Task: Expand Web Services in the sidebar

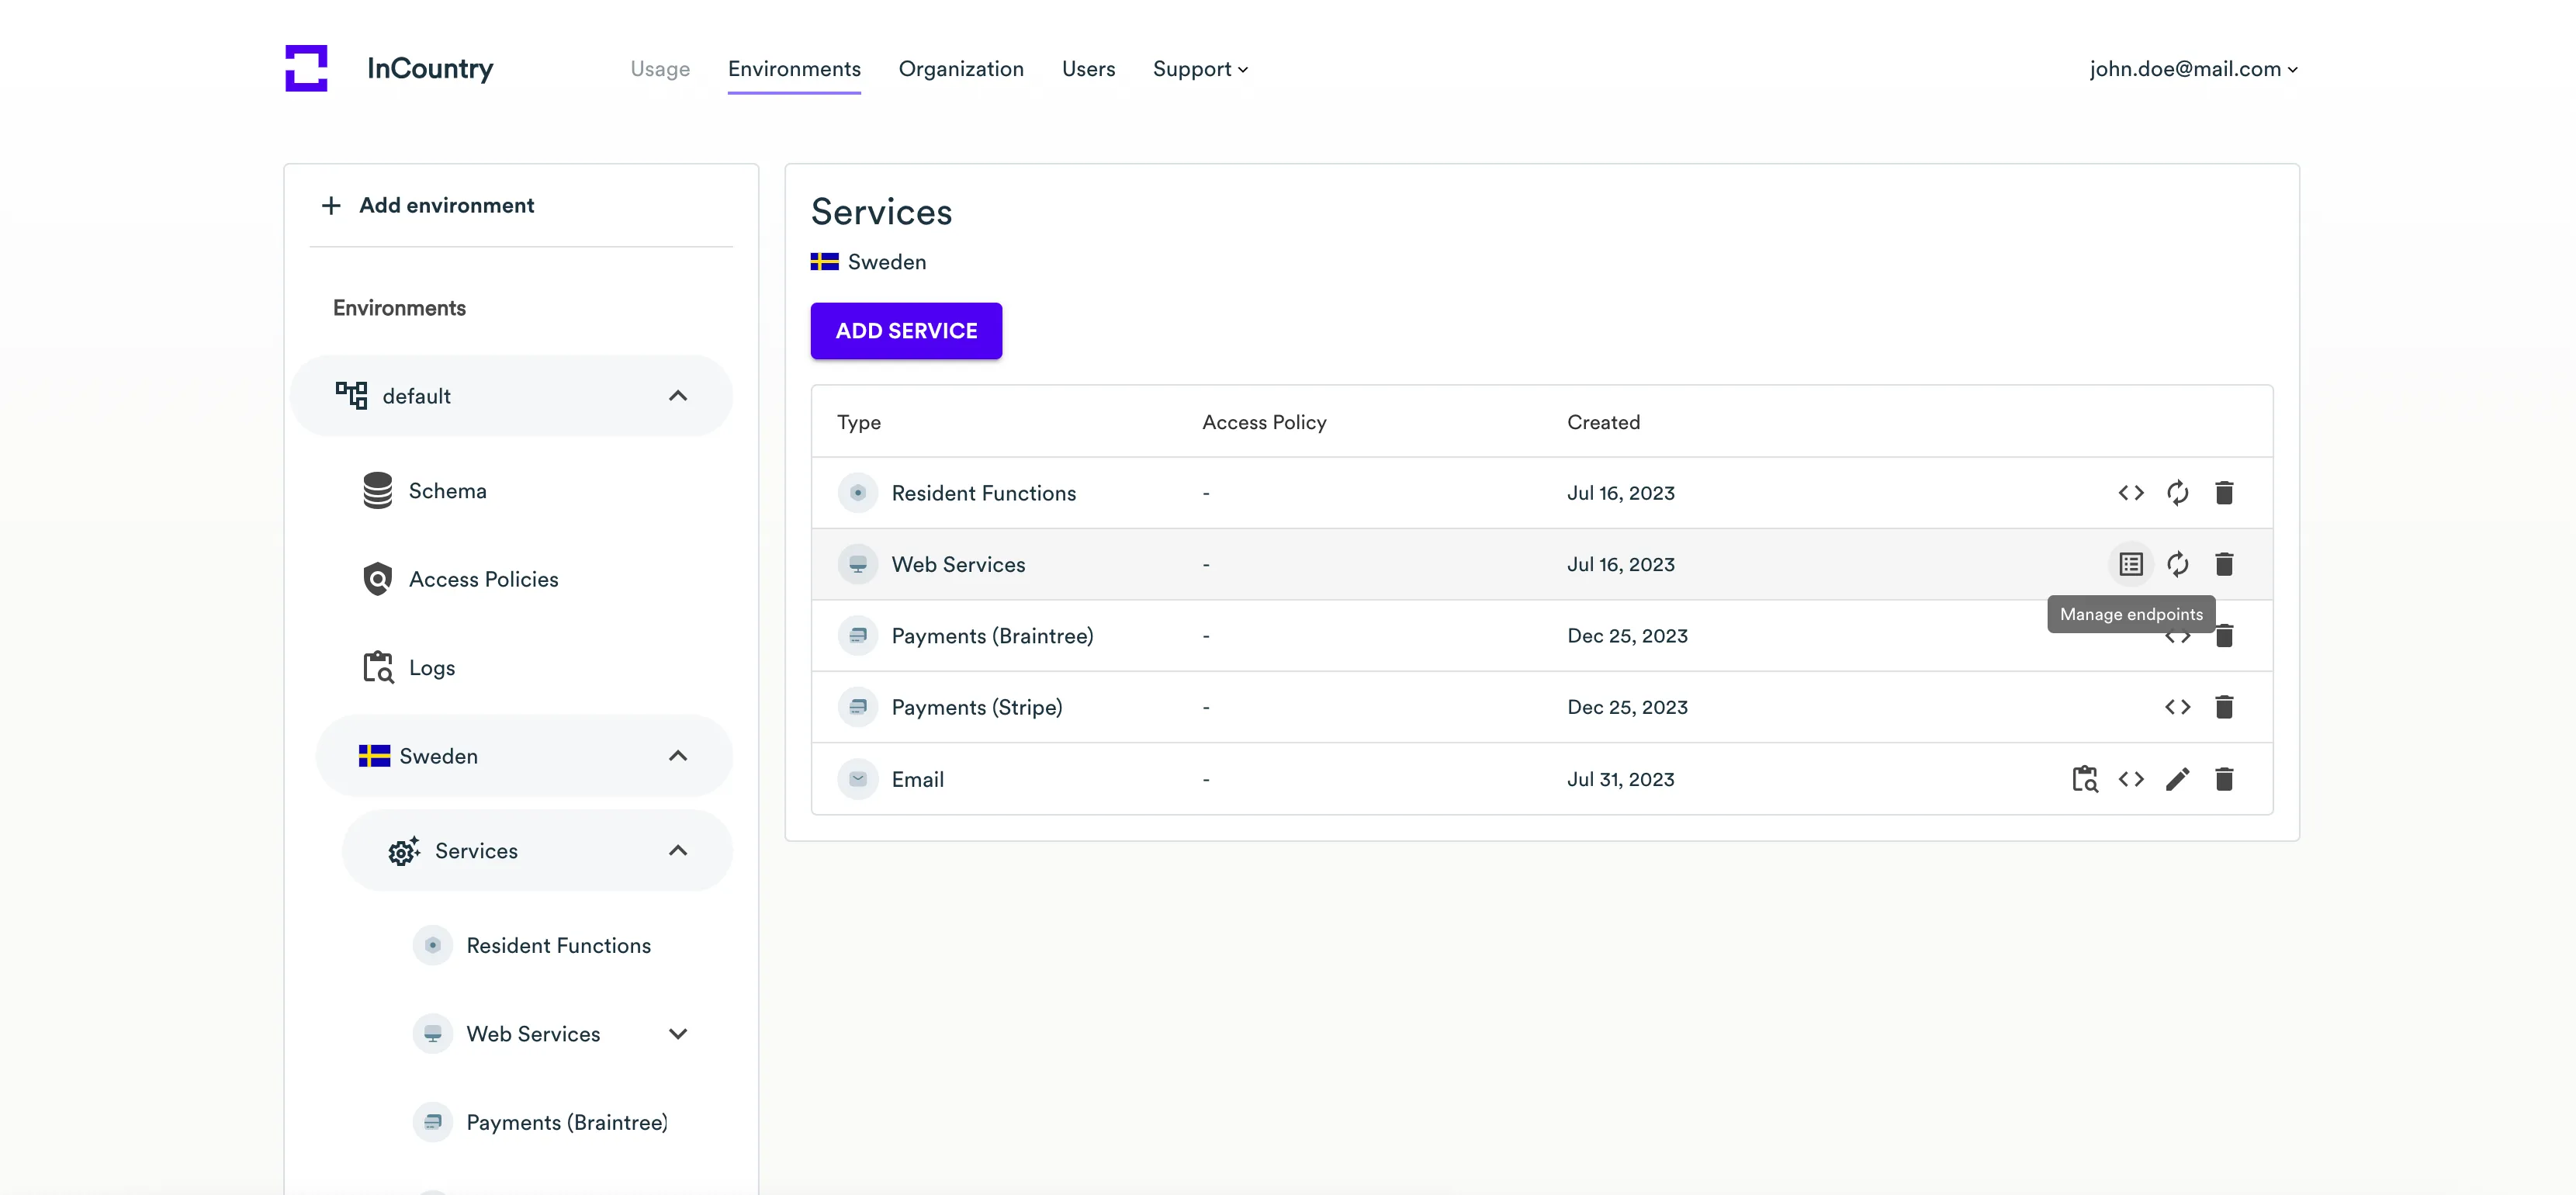Action: pos(677,1034)
